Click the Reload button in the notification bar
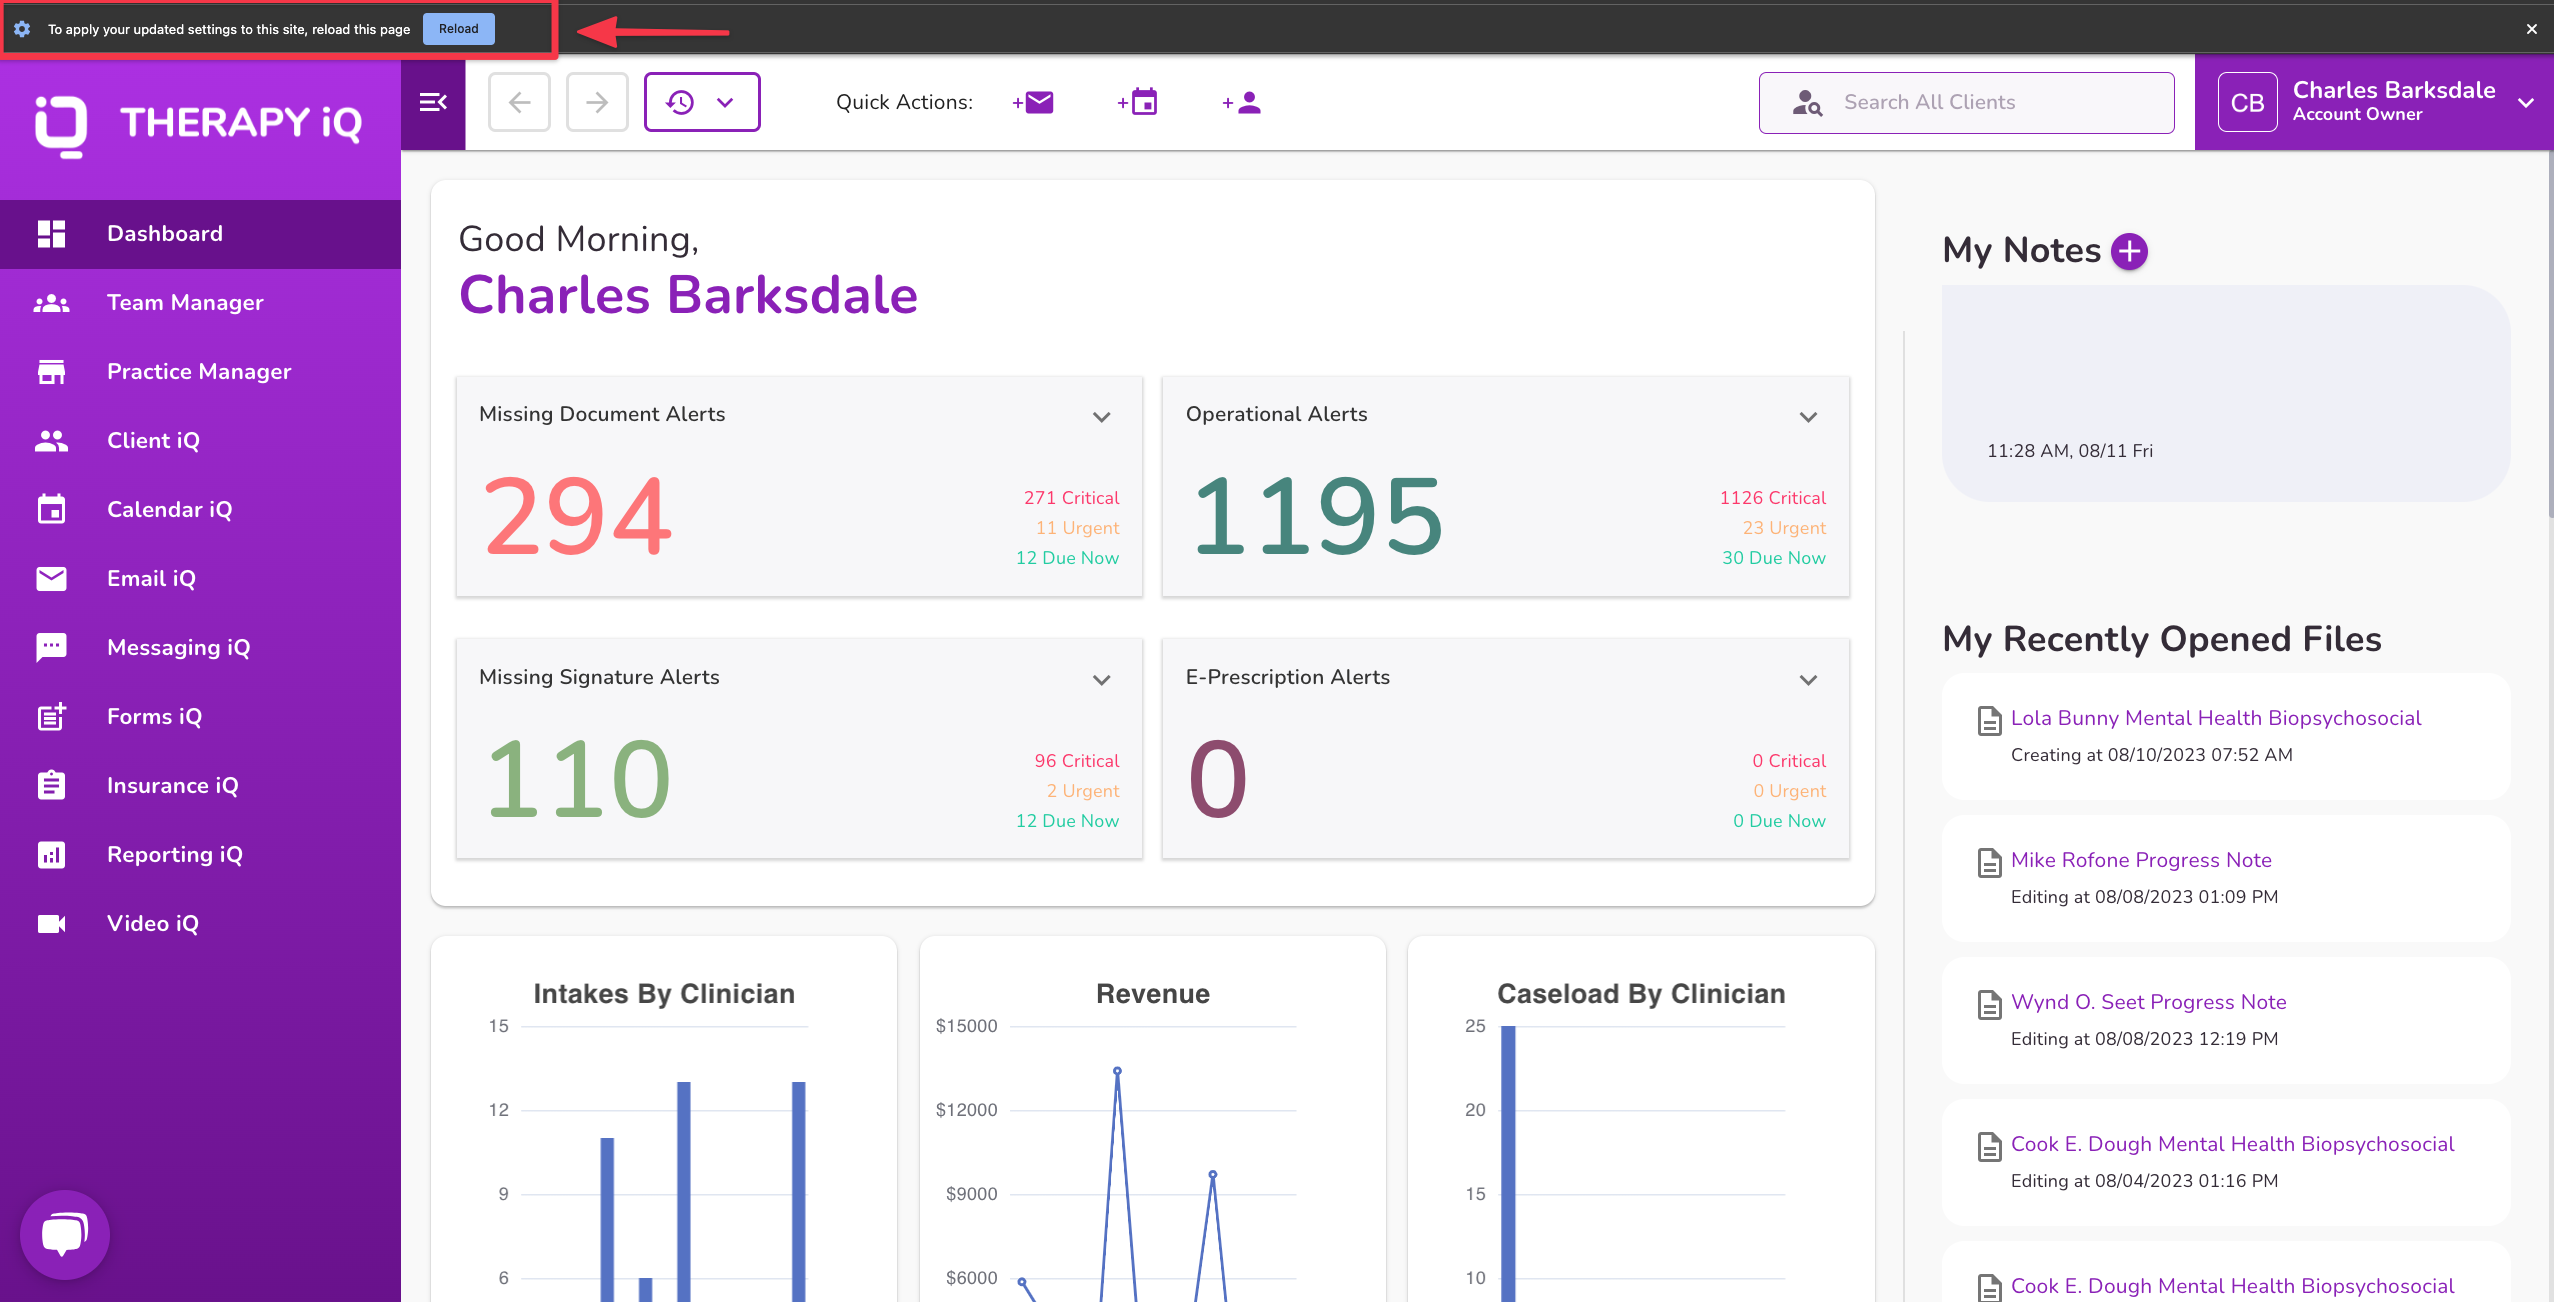Viewport: 2554px width, 1302px height. (x=458, y=29)
